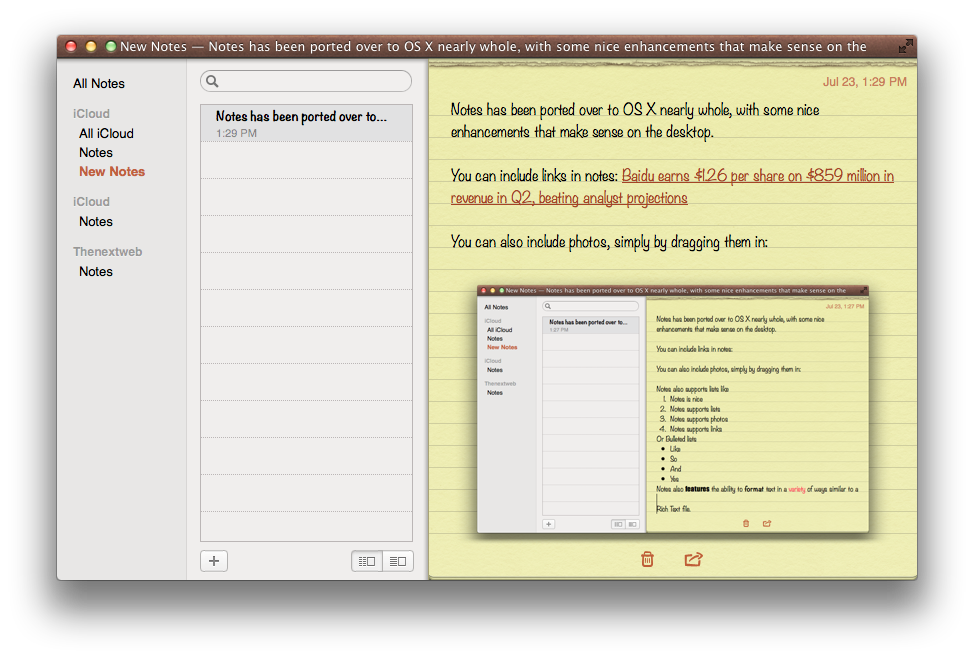
Task: Click the 1:29 PM timestamp in note list
Action: (236, 133)
